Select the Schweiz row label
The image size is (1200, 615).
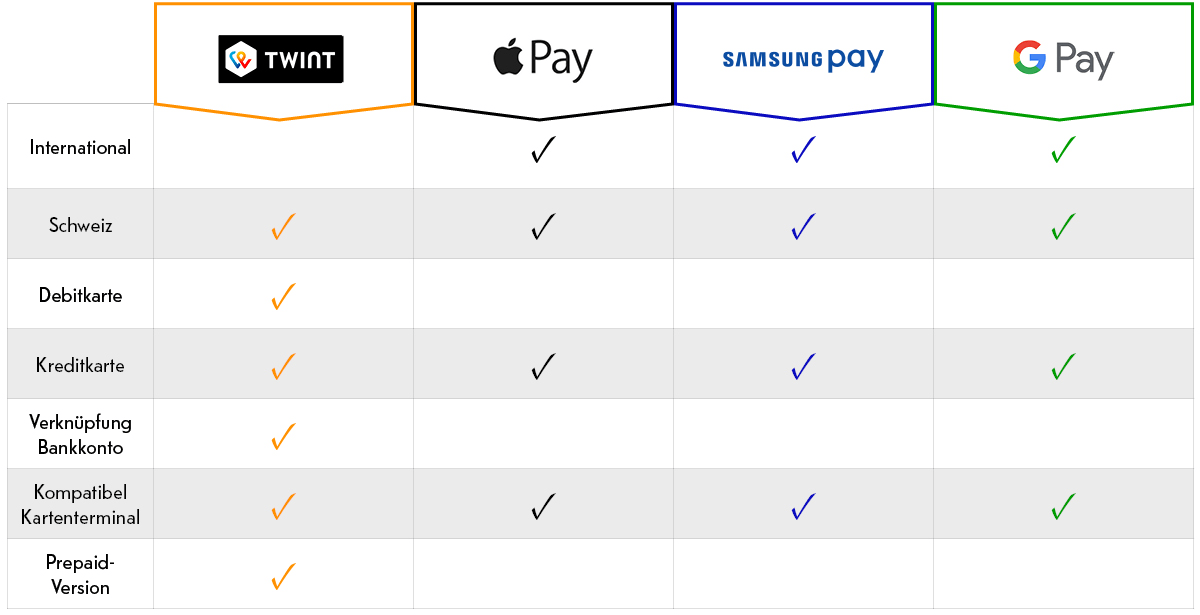click(x=80, y=225)
